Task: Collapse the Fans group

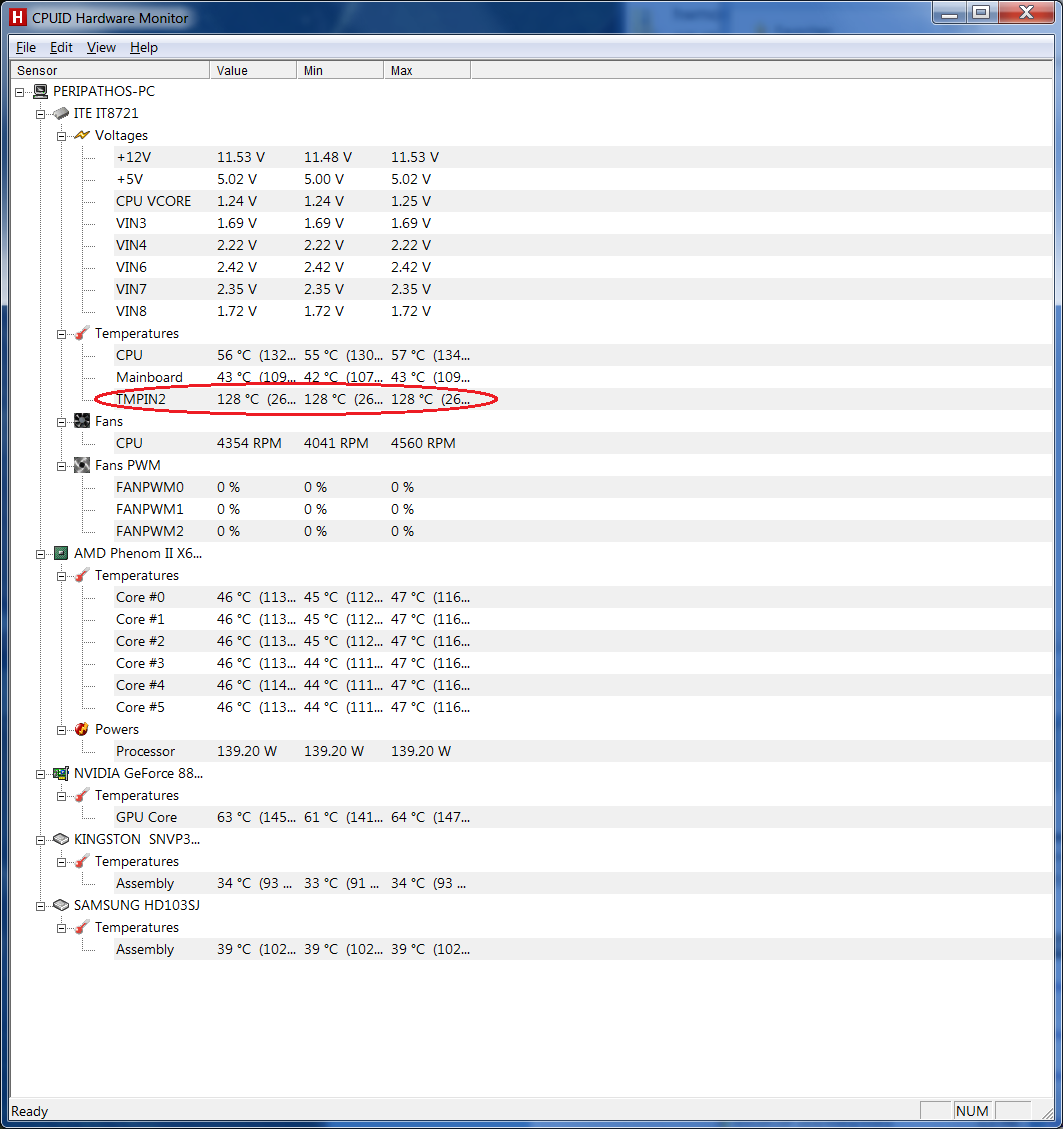Action: click(x=62, y=422)
